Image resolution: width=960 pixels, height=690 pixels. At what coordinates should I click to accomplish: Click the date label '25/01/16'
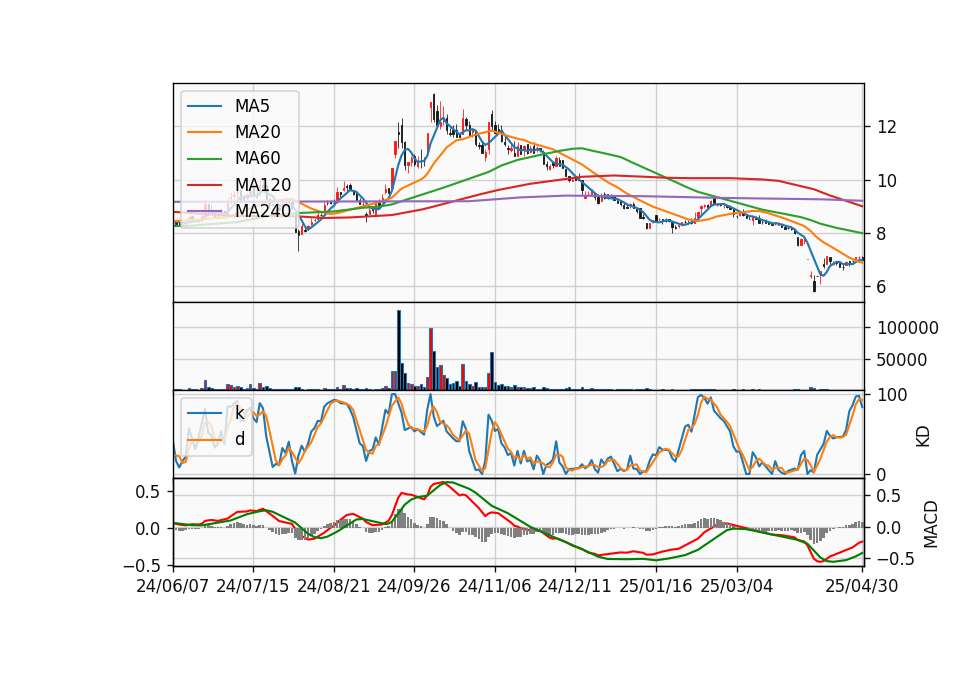pos(656,587)
